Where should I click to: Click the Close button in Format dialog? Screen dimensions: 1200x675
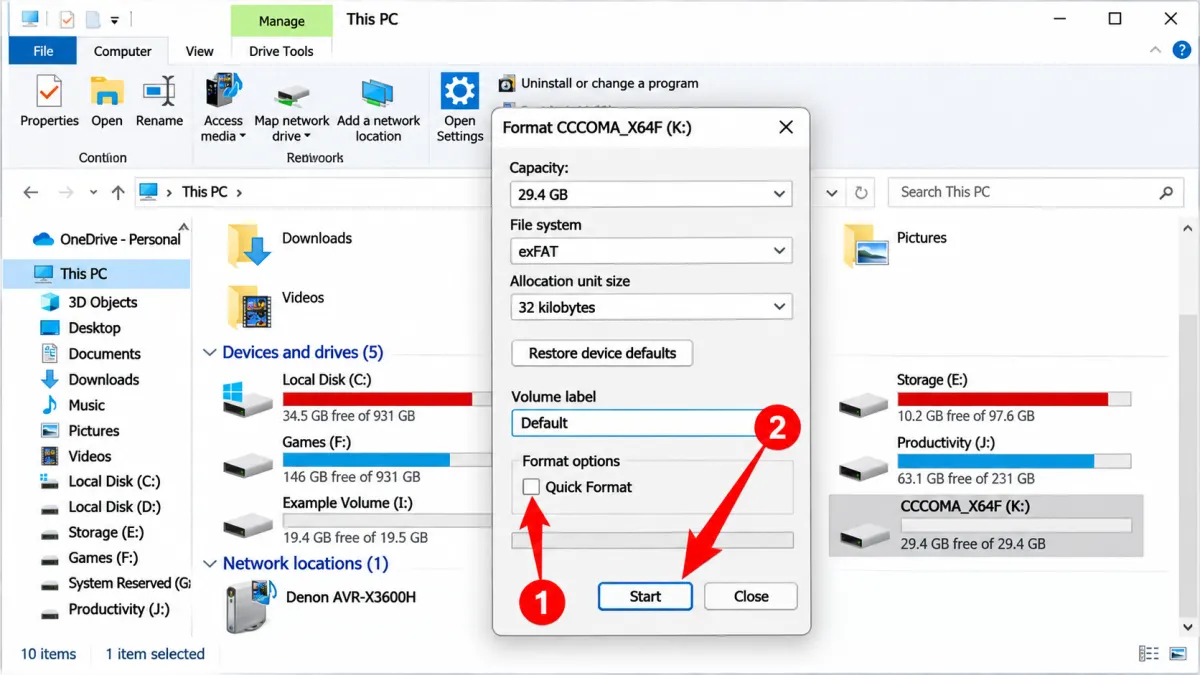click(751, 596)
